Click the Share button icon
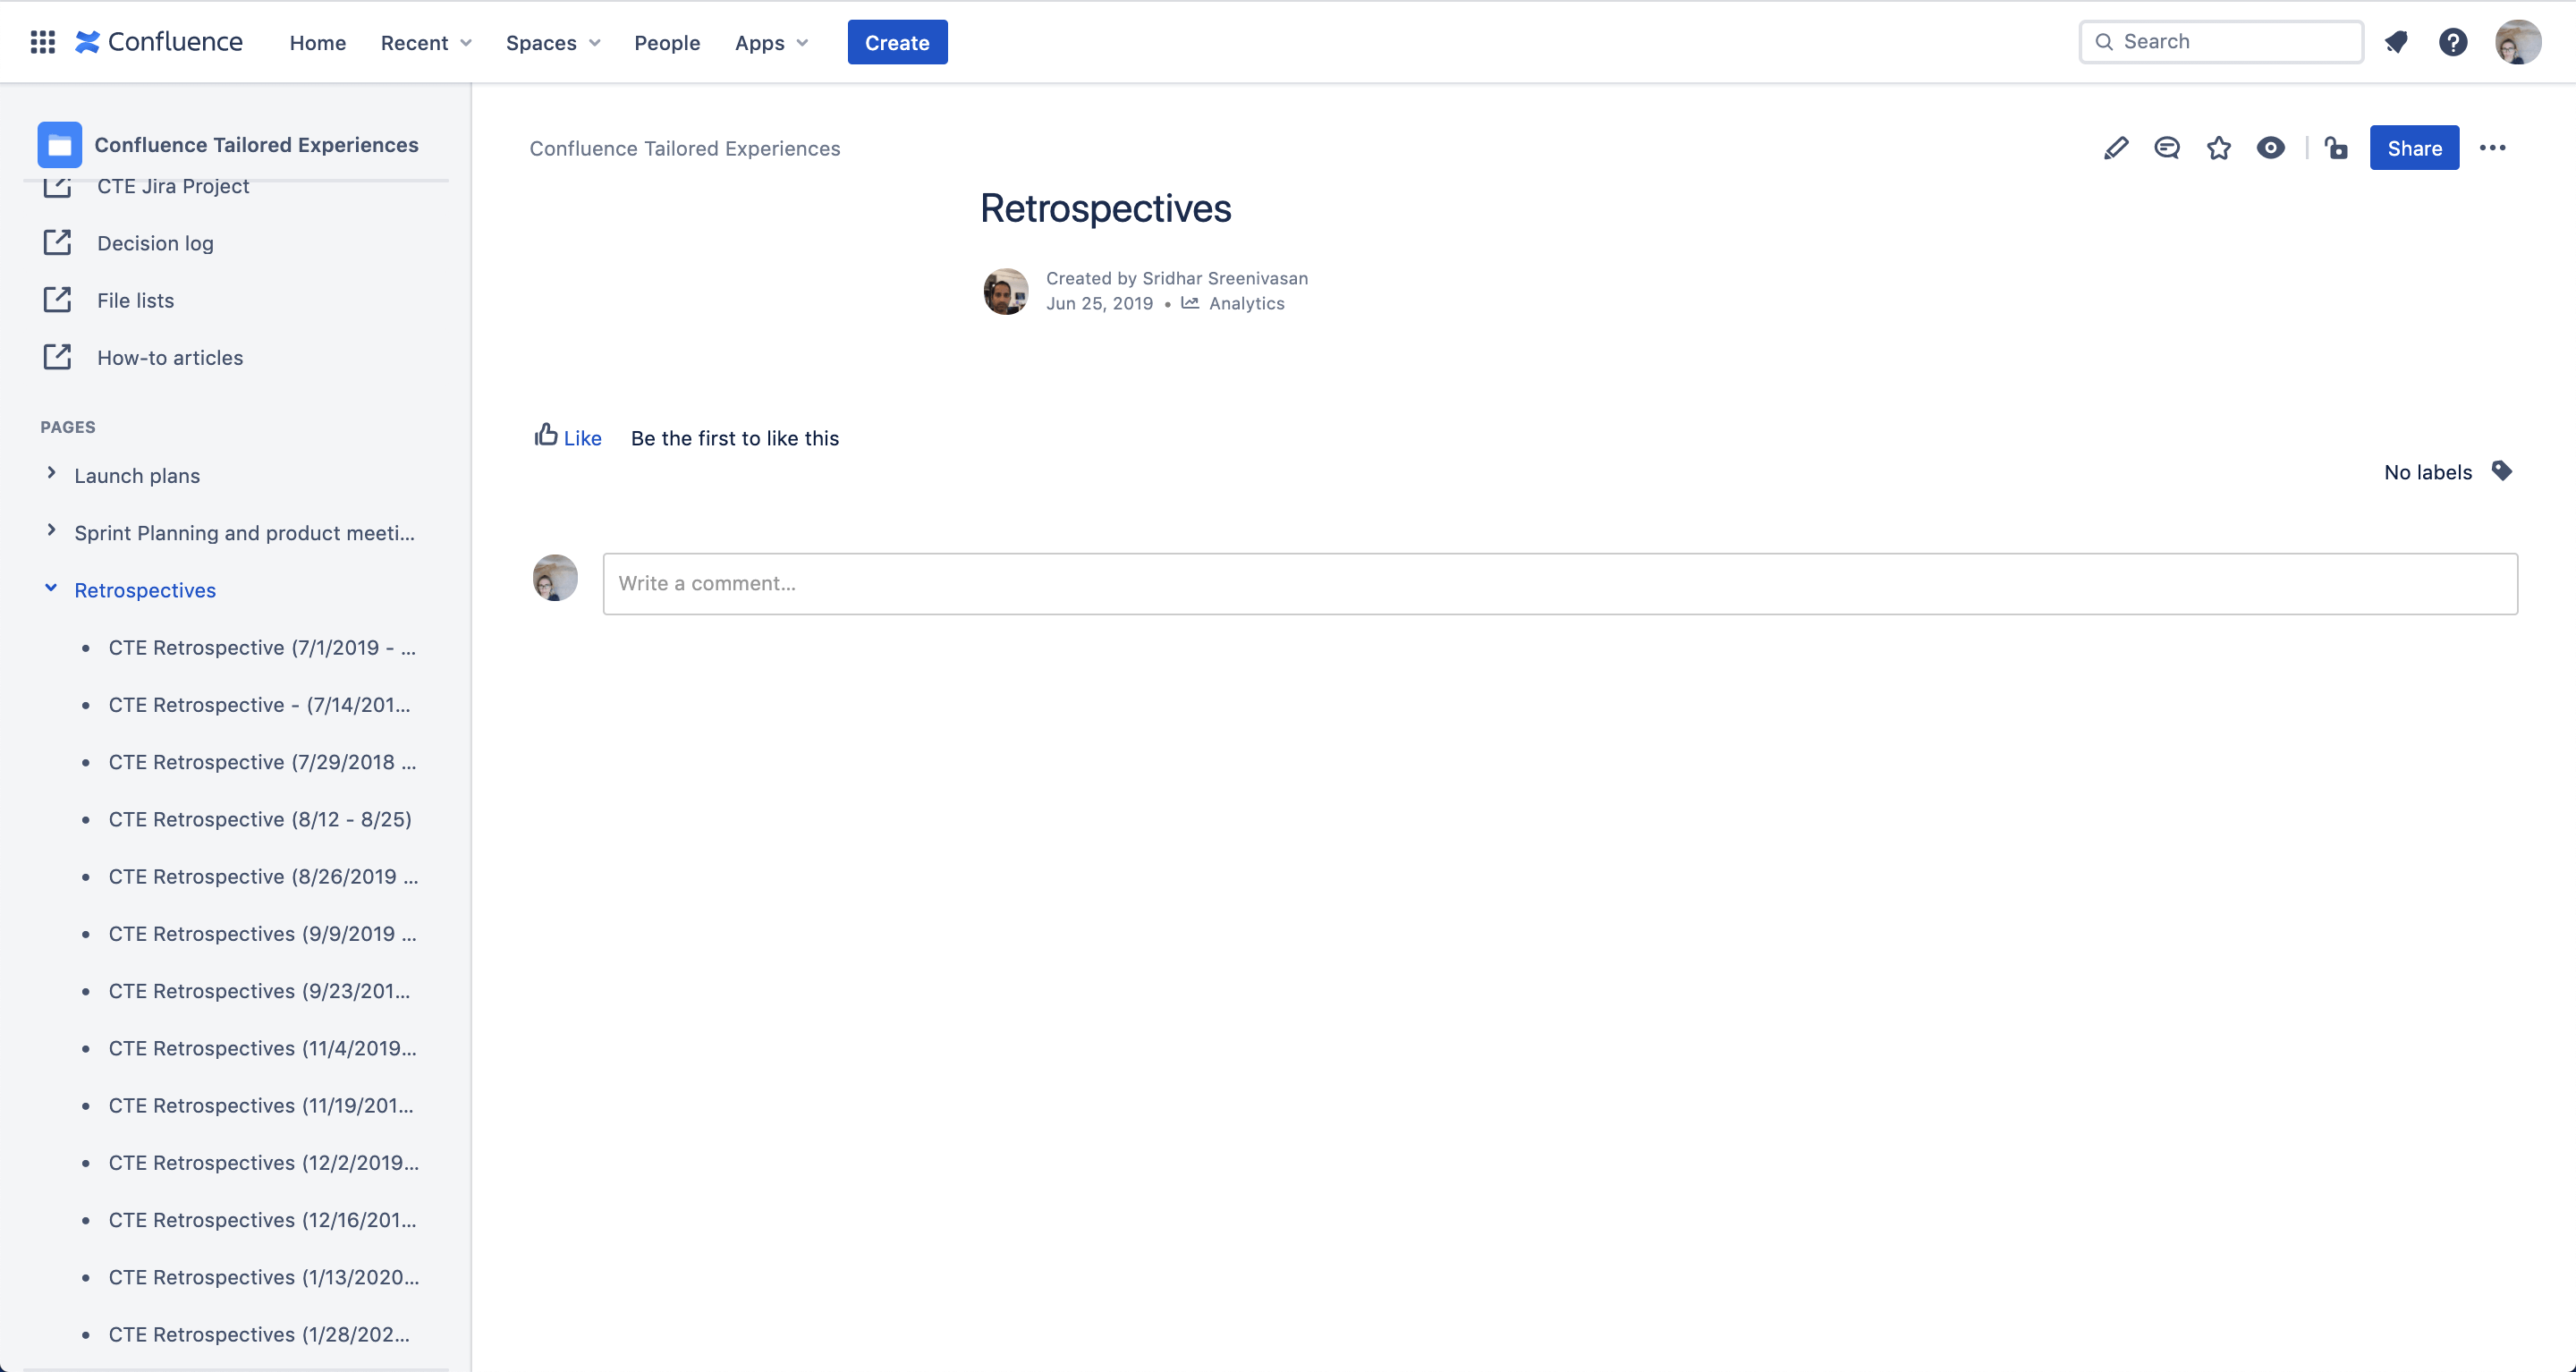The image size is (2576, 1372). 2414,147
